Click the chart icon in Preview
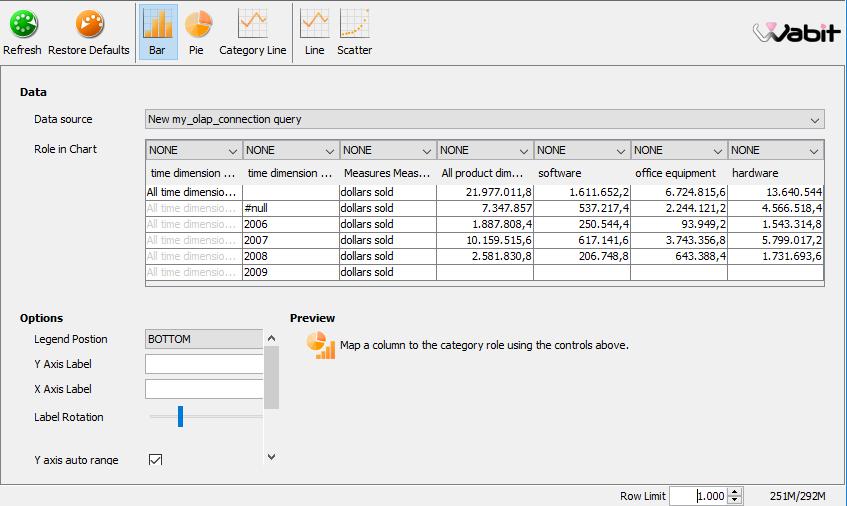Viewport: 847px width, 506px height. [321, 346]
